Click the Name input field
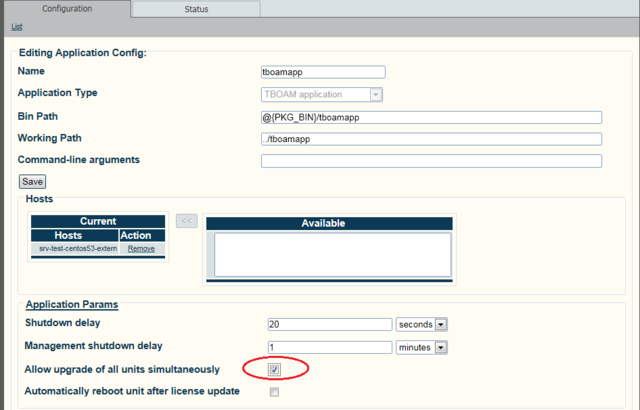640x410 pixels. coord(322,72)
